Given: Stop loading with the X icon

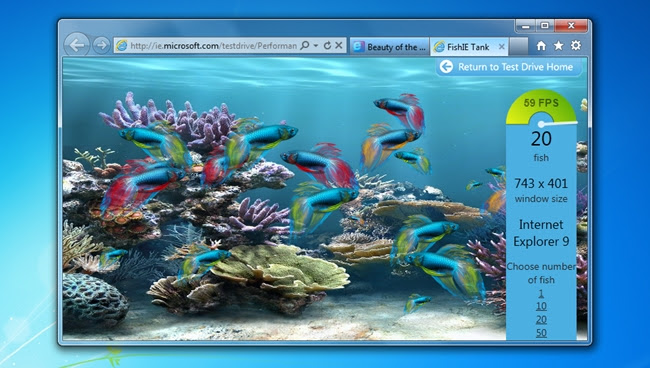Looking at the screenshot, I should pyautogui.click(x=339, y=45).
